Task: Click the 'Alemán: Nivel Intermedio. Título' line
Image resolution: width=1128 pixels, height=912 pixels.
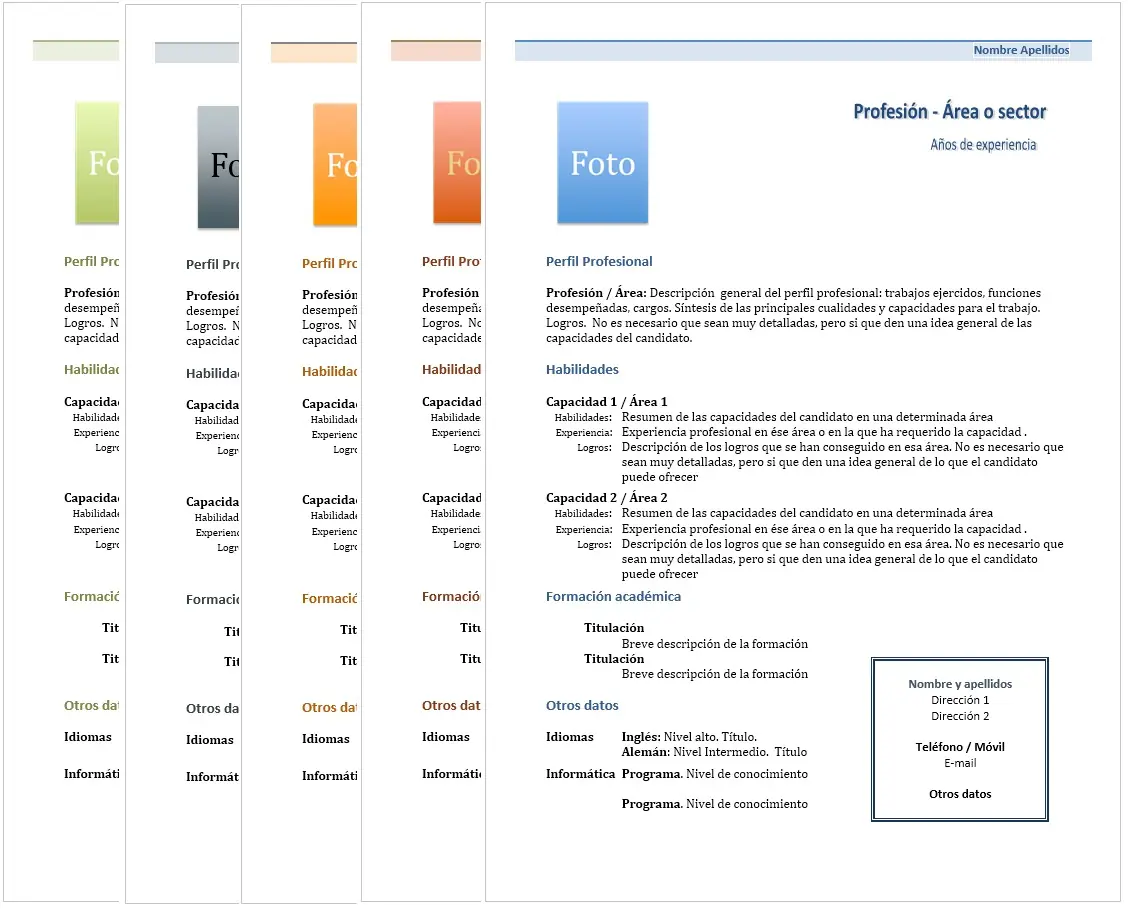Action: pos(714,752)
